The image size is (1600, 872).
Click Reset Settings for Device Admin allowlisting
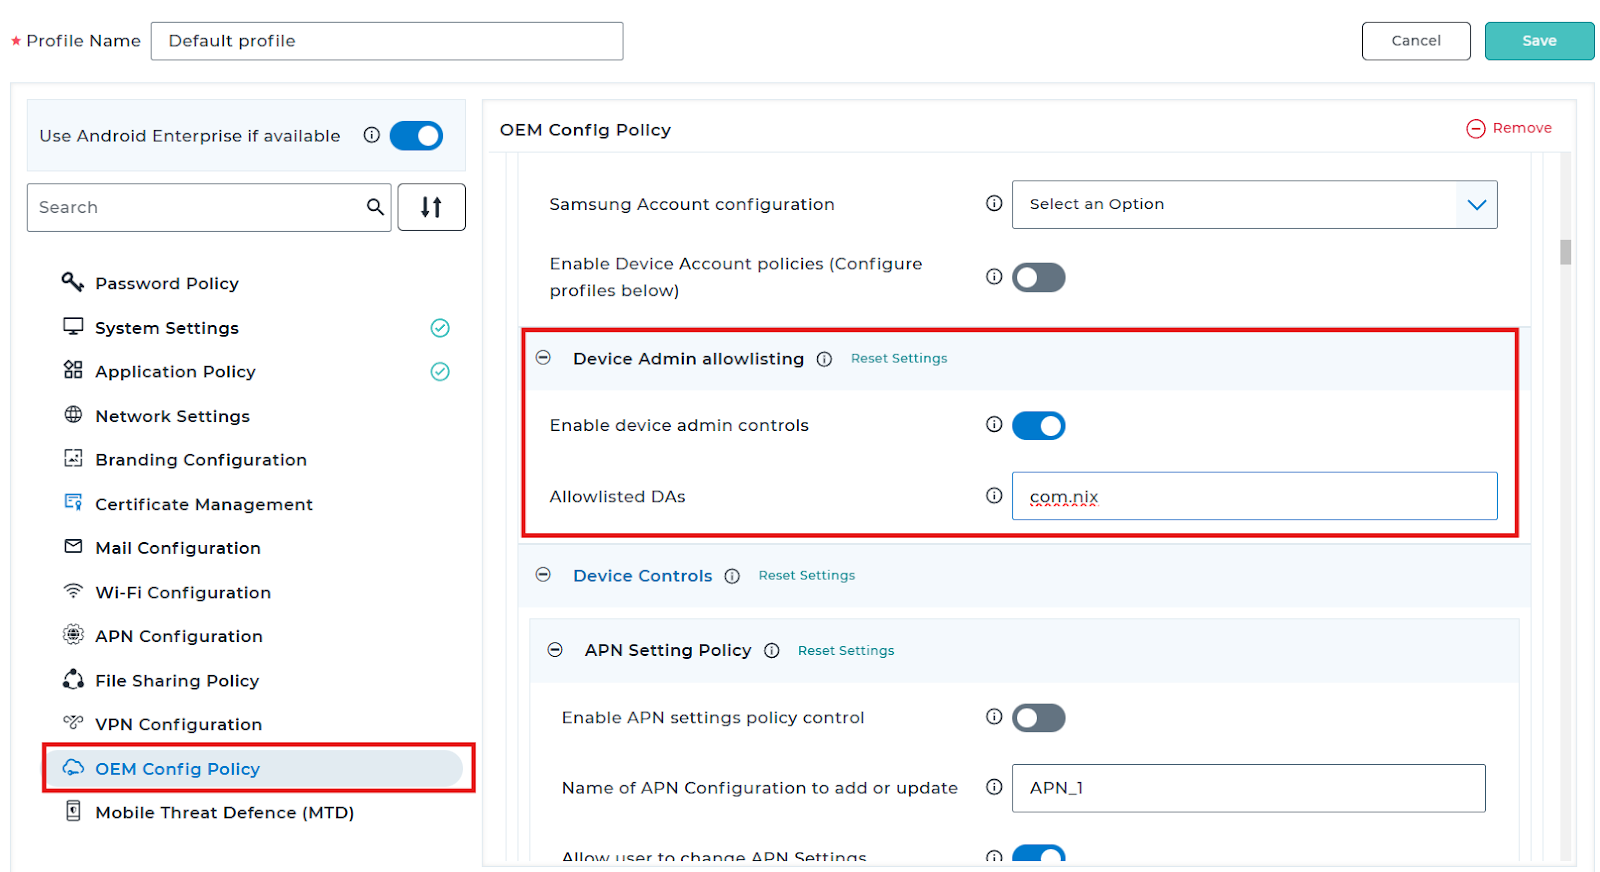coord(899,358)
